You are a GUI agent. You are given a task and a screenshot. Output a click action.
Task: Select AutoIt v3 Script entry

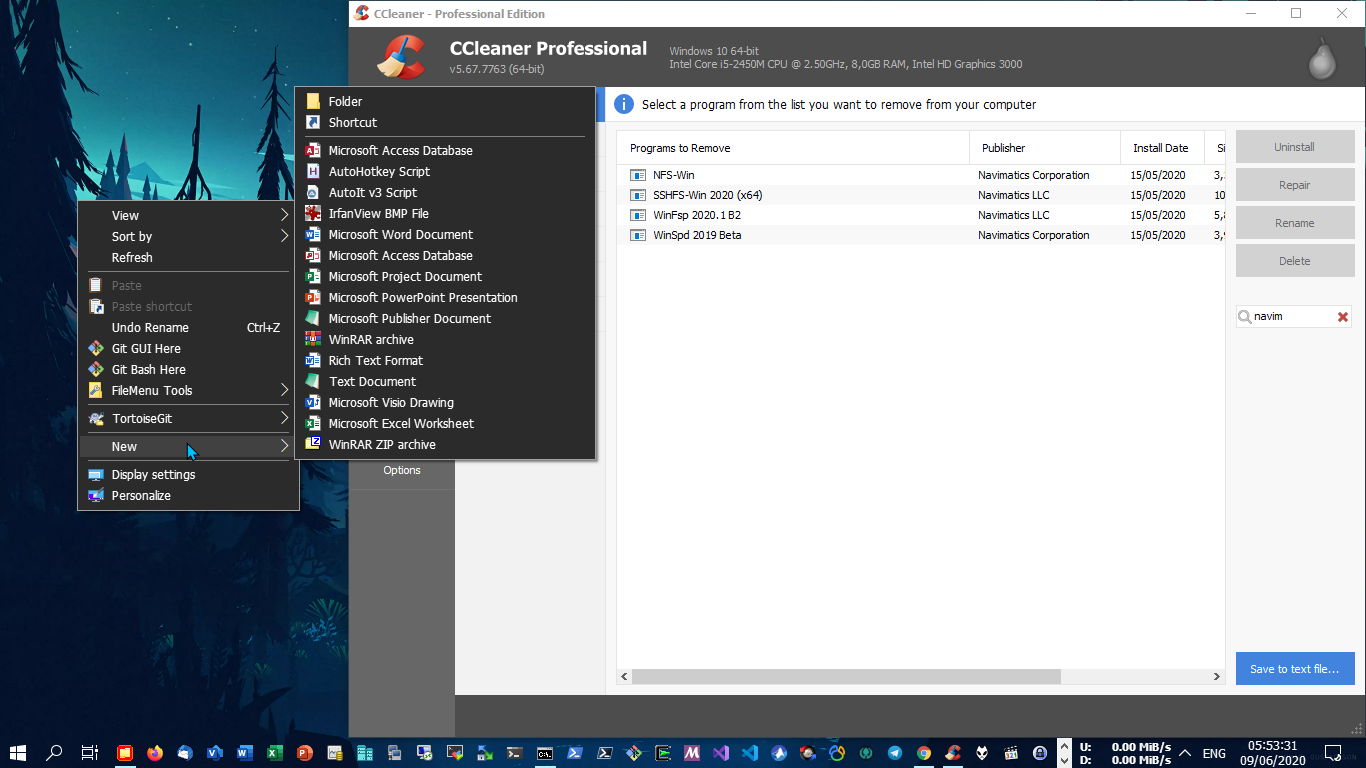(445, 192)
